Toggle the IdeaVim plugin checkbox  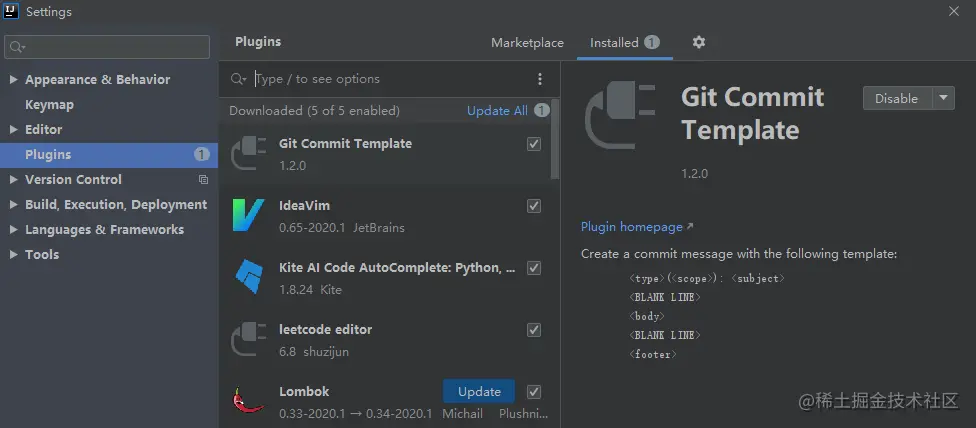point(534,206)
